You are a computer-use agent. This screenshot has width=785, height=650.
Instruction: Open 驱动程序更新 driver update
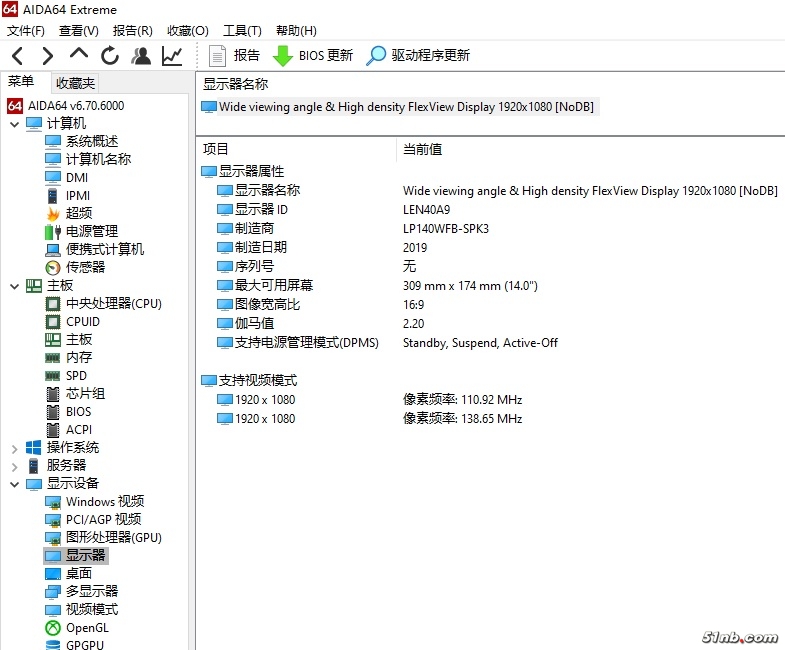pos(418,56)
